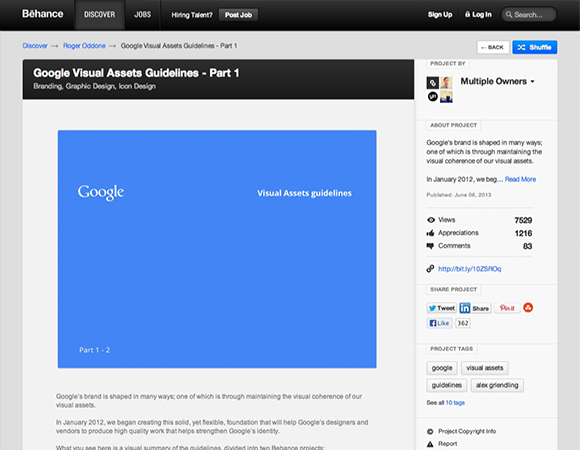Click the Comments speech bubble icon
This screenshot has width=580, height=450.
[x=430, y=246]
